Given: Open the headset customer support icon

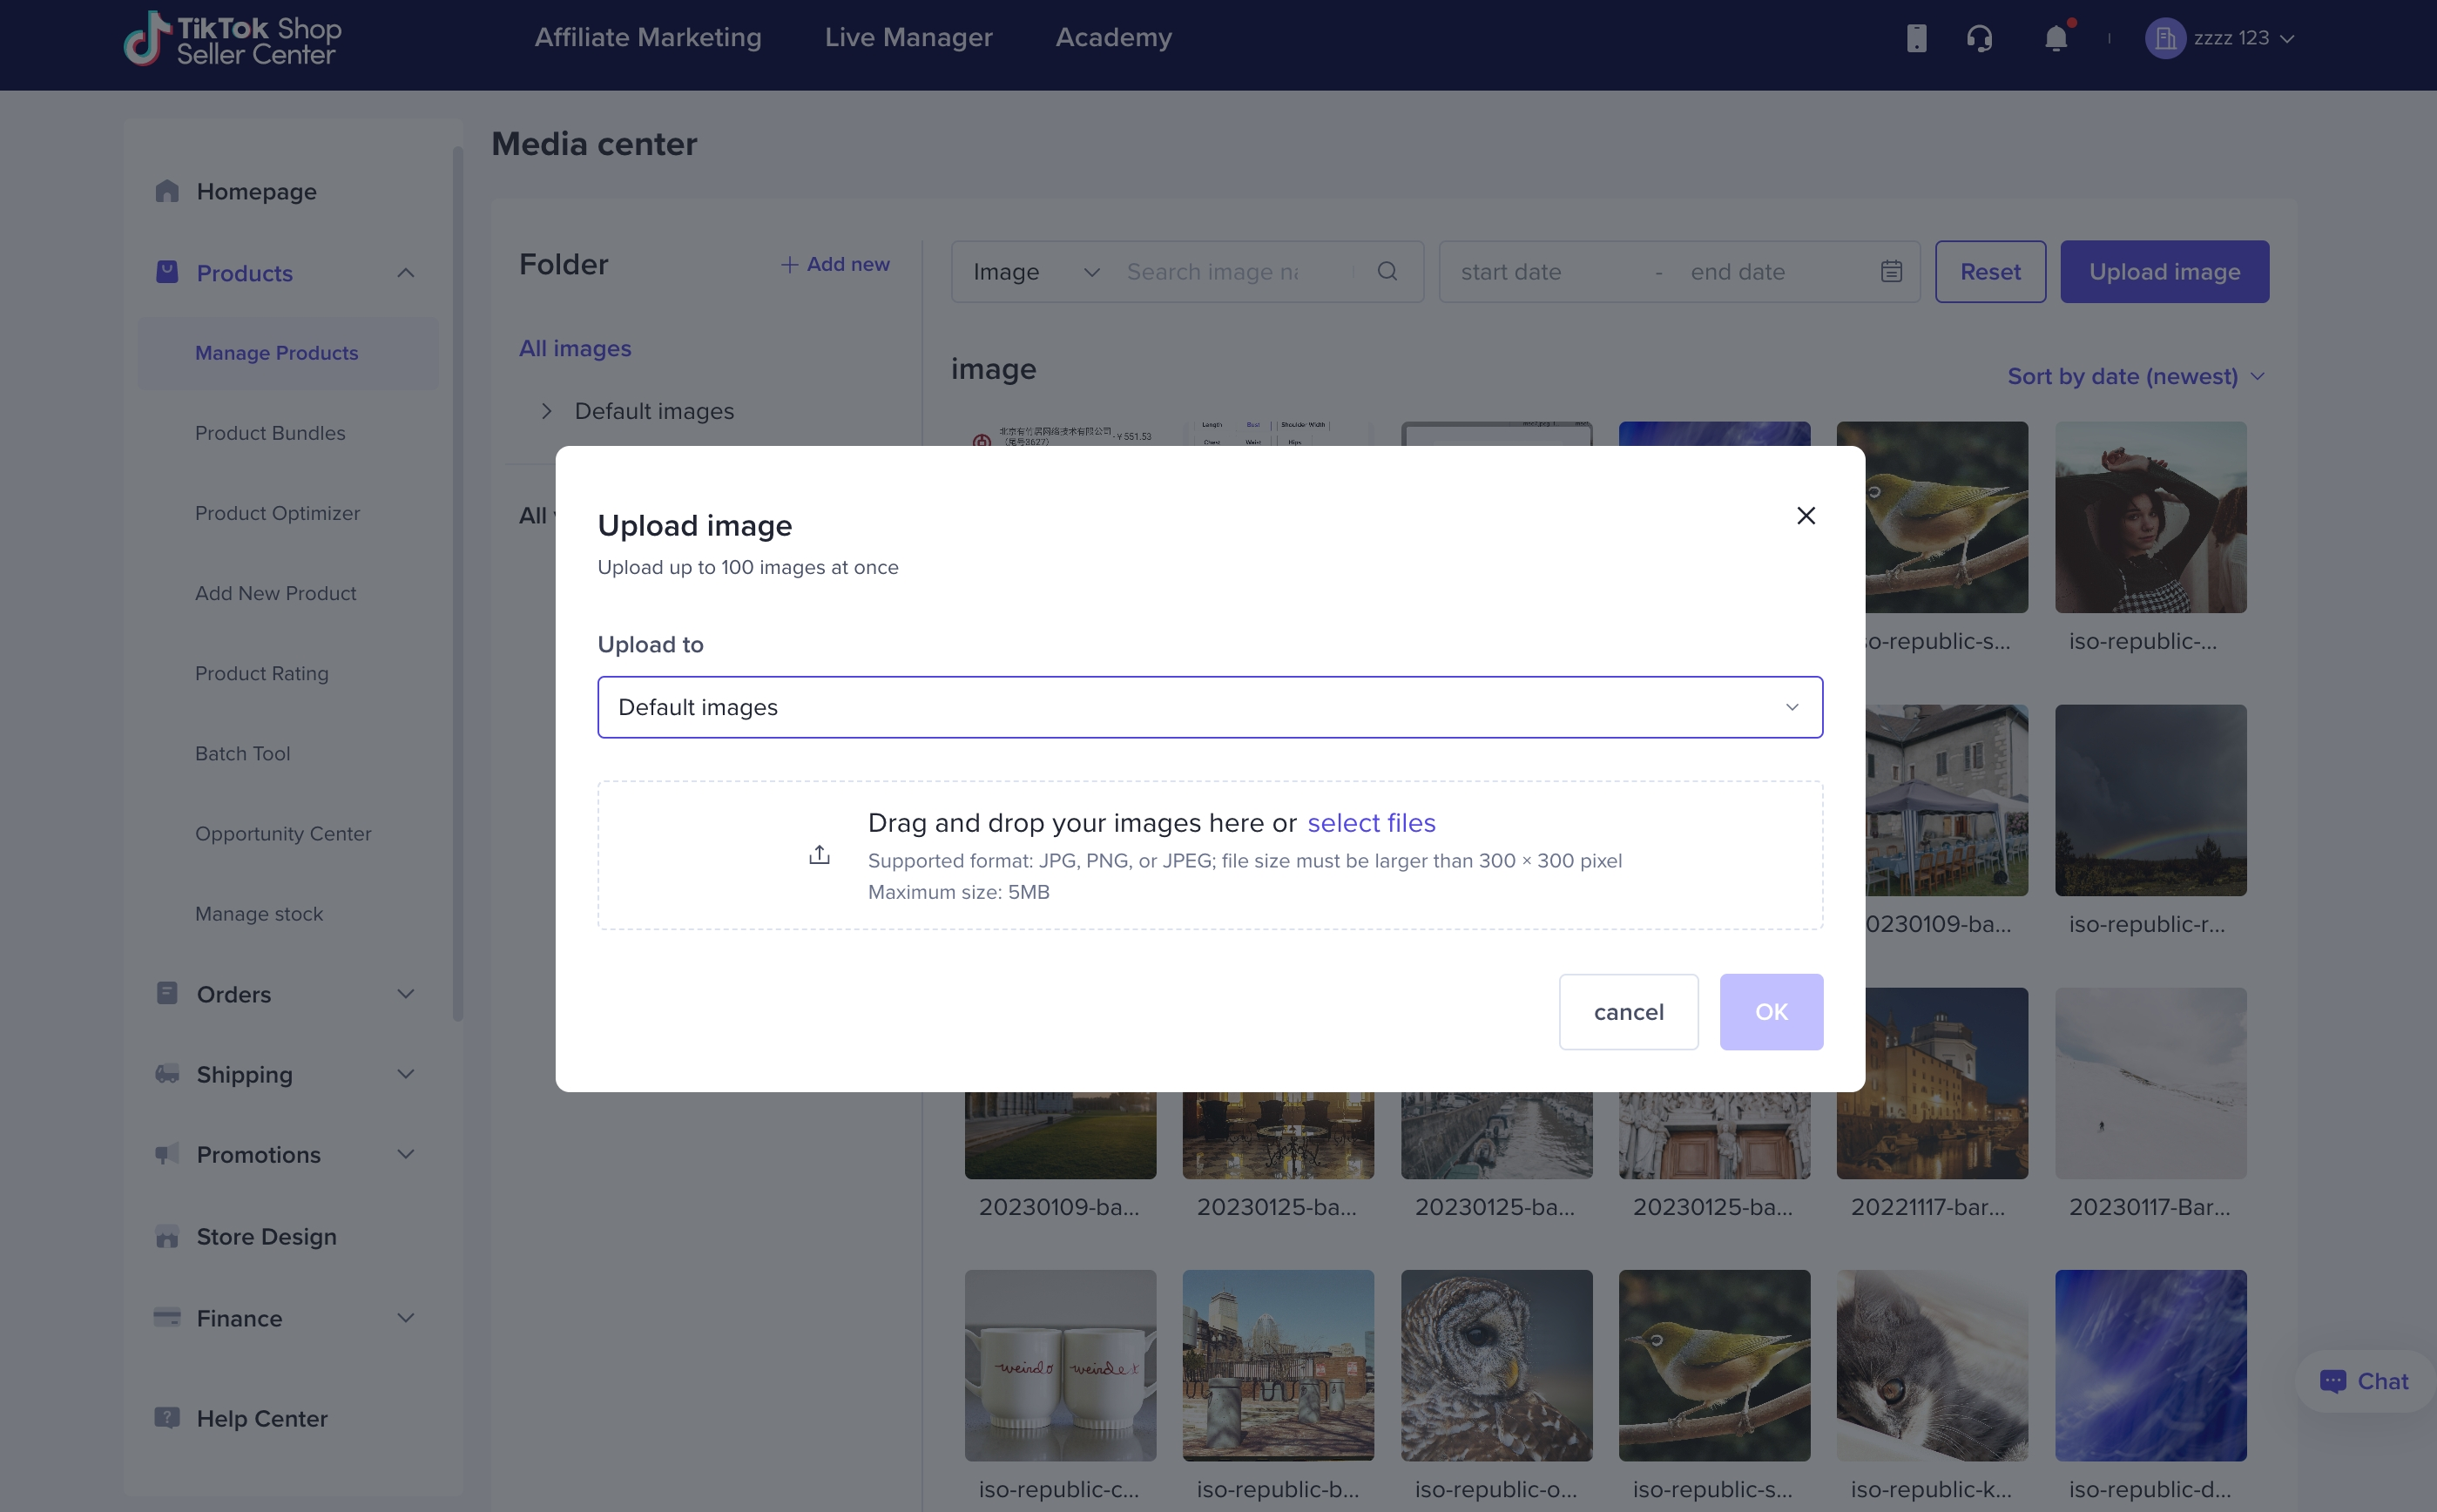Looking at the screenshot, I should coord(1979,39).
